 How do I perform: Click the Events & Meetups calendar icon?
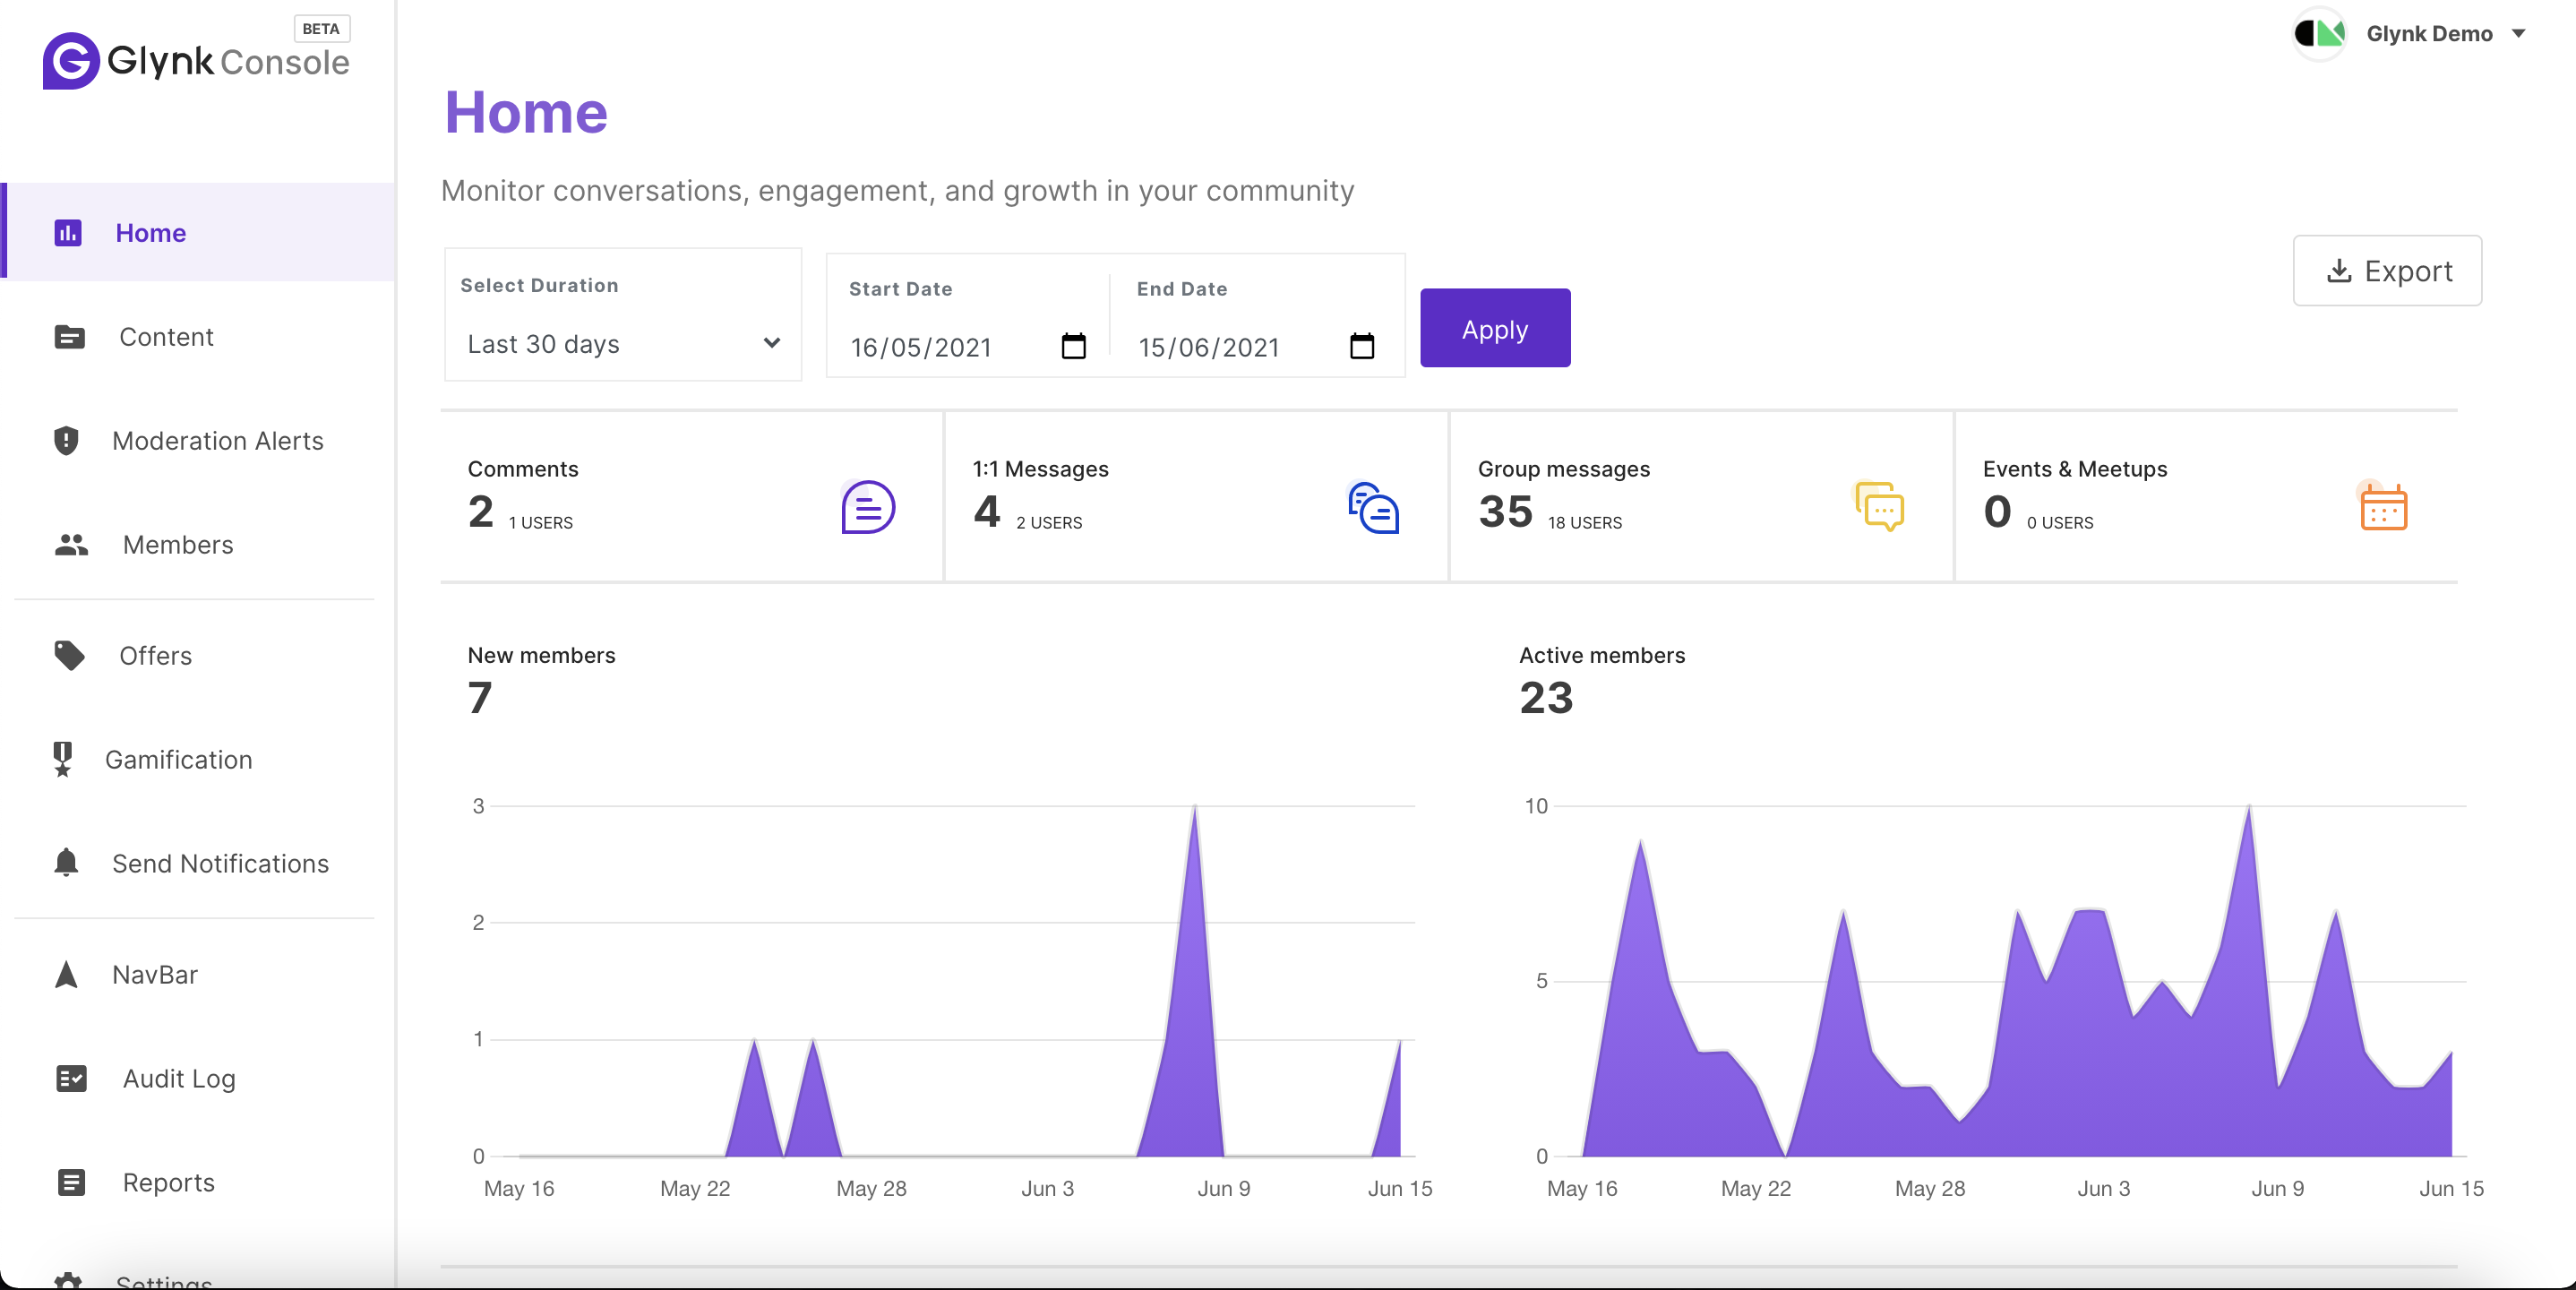pos(2383,507)
